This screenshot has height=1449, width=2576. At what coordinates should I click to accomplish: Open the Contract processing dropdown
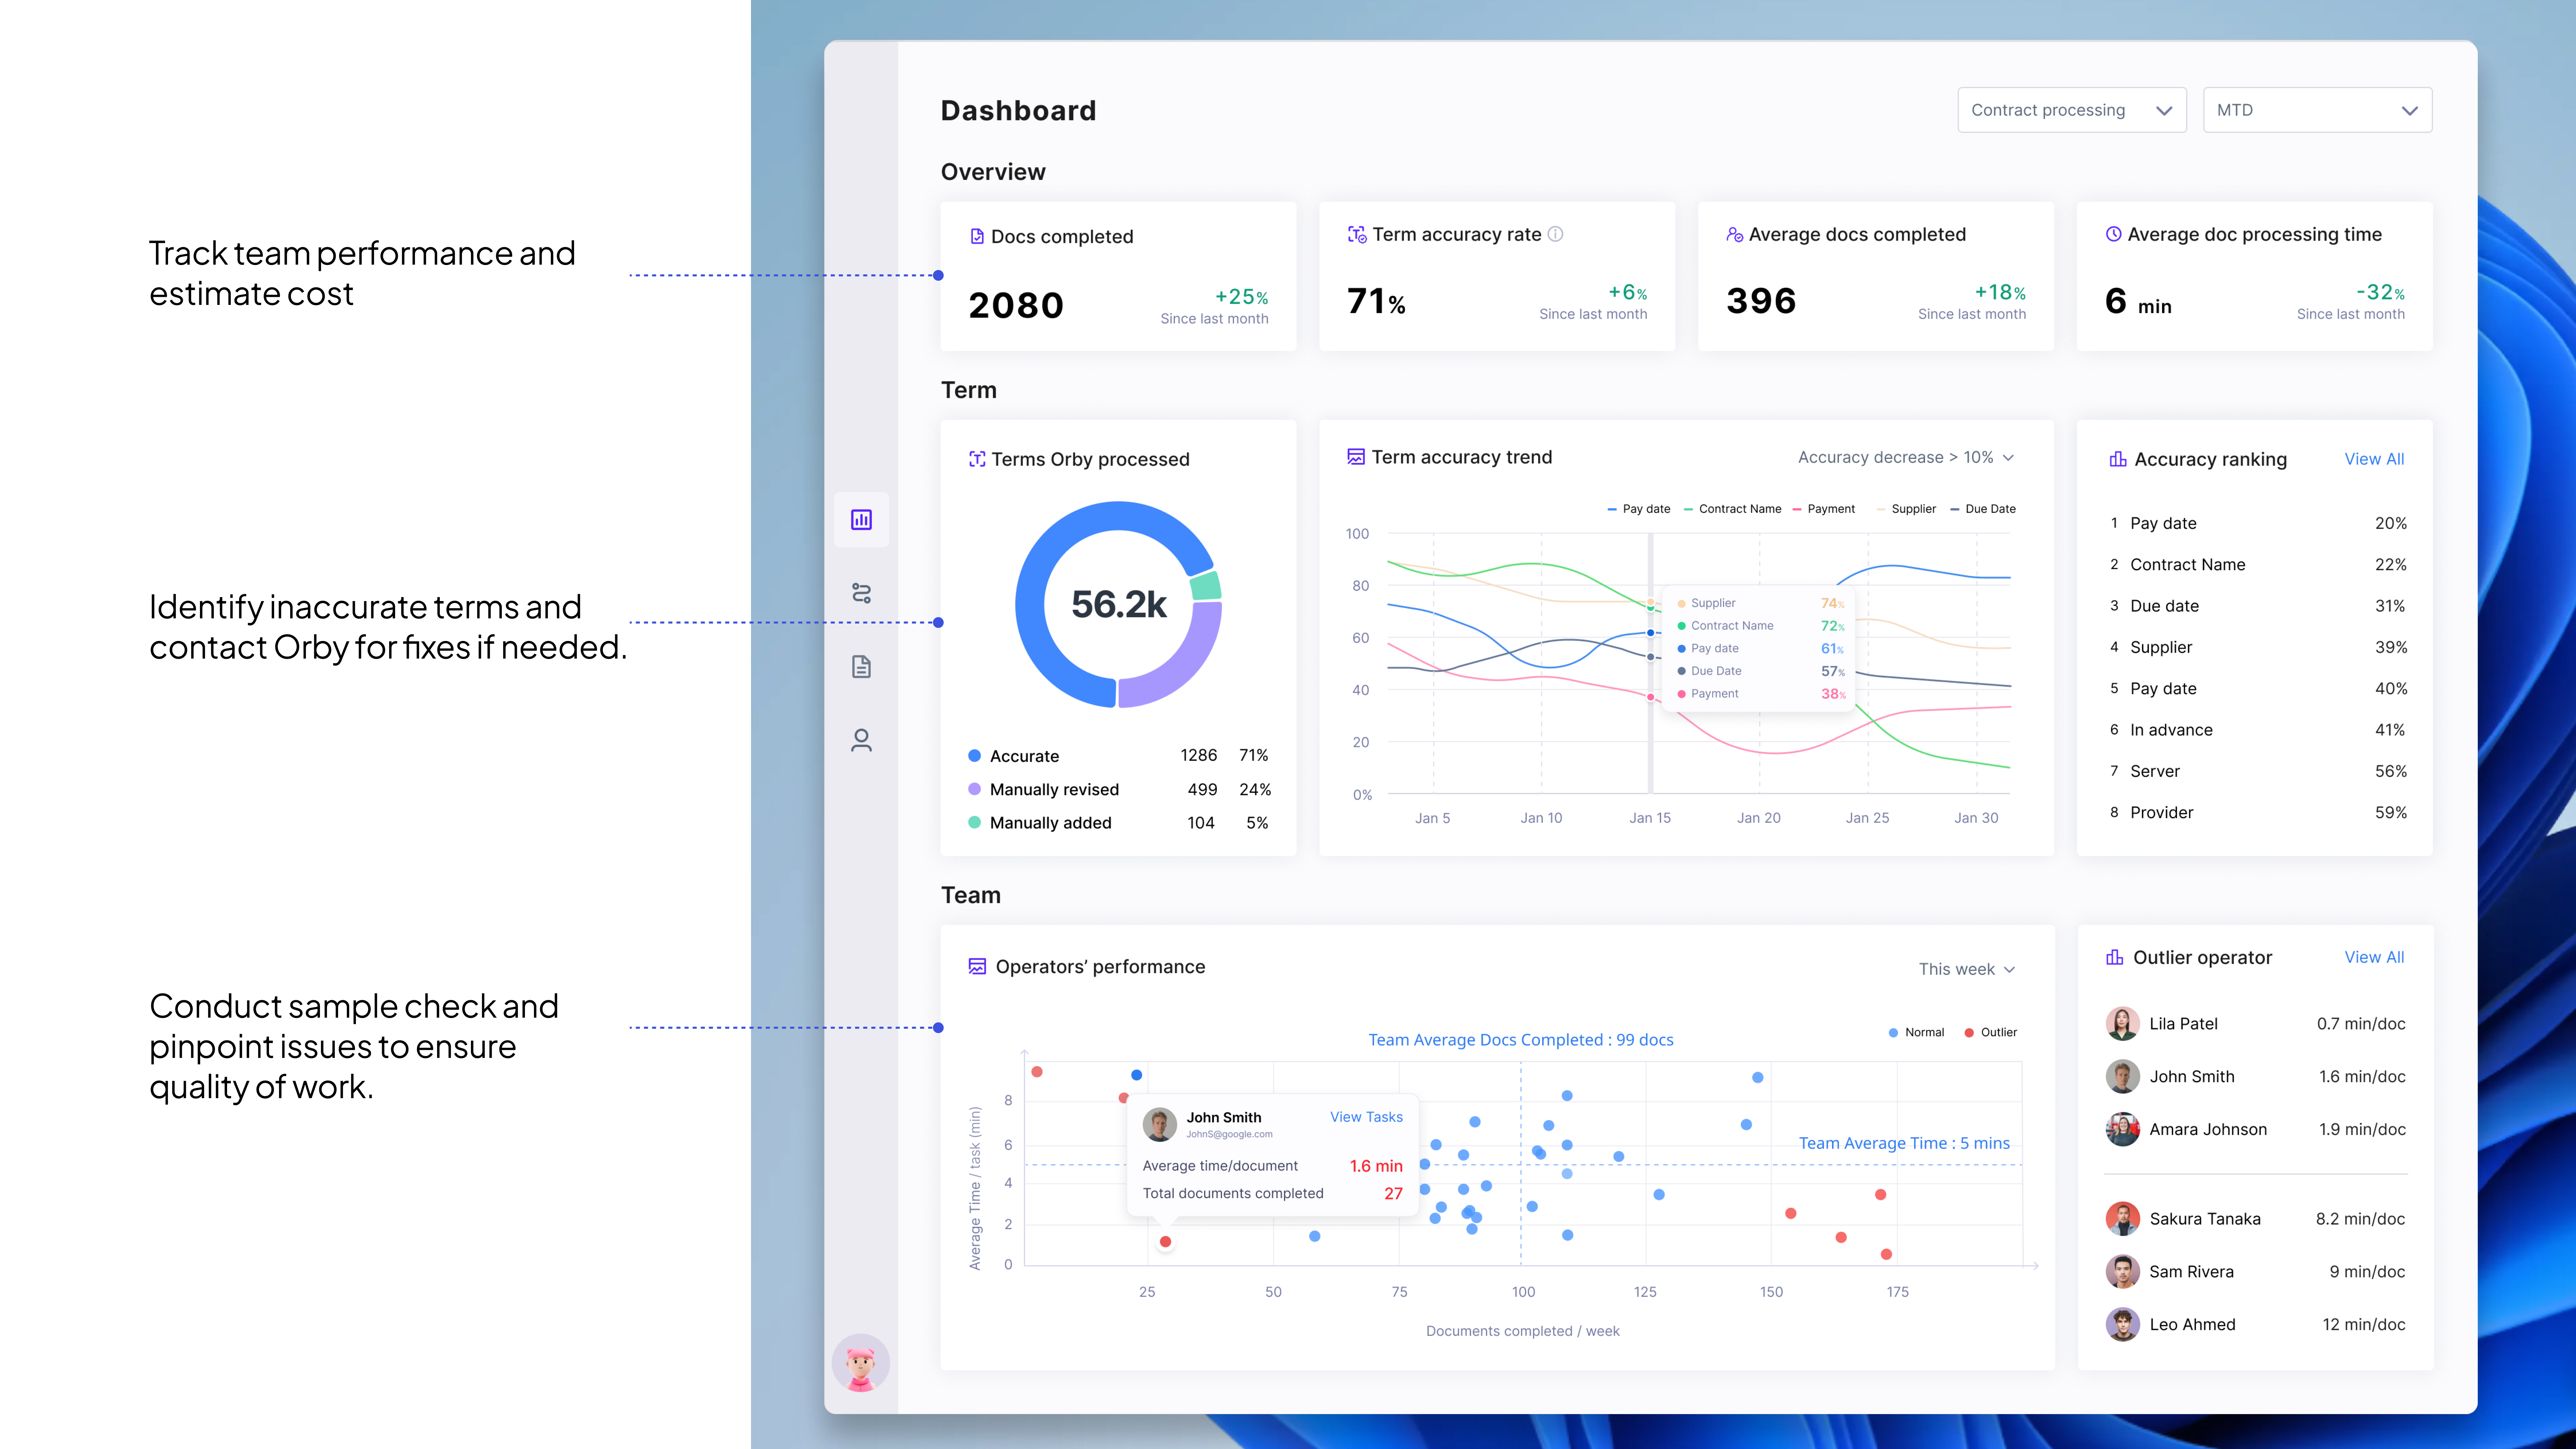[2072, 110]
